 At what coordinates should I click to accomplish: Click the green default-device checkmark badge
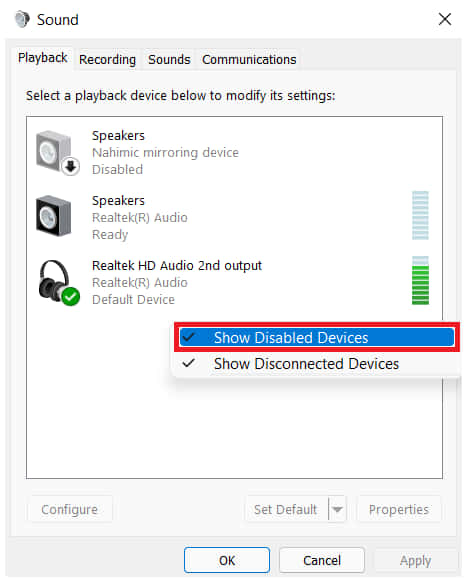click(70, 296)
